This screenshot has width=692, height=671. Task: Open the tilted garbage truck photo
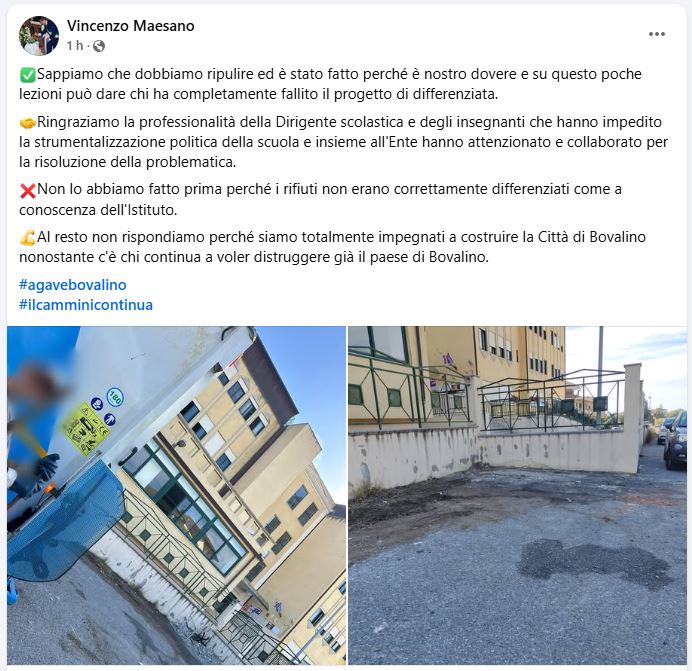177,495
